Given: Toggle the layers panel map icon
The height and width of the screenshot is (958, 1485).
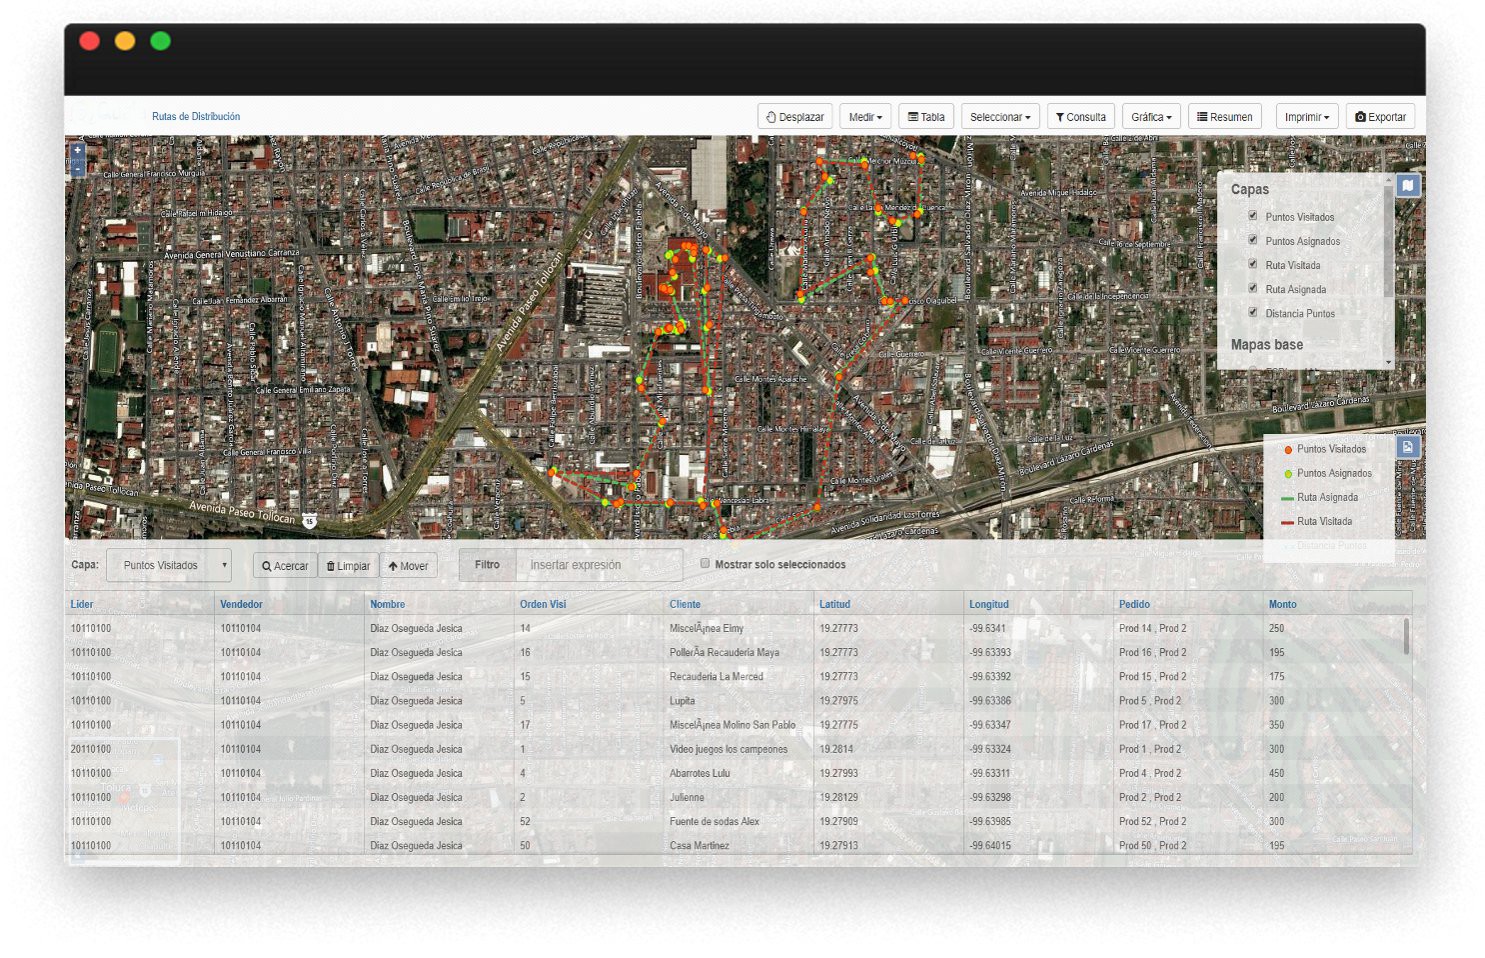Looking at the screenshot, I should tap(1407, 185).
